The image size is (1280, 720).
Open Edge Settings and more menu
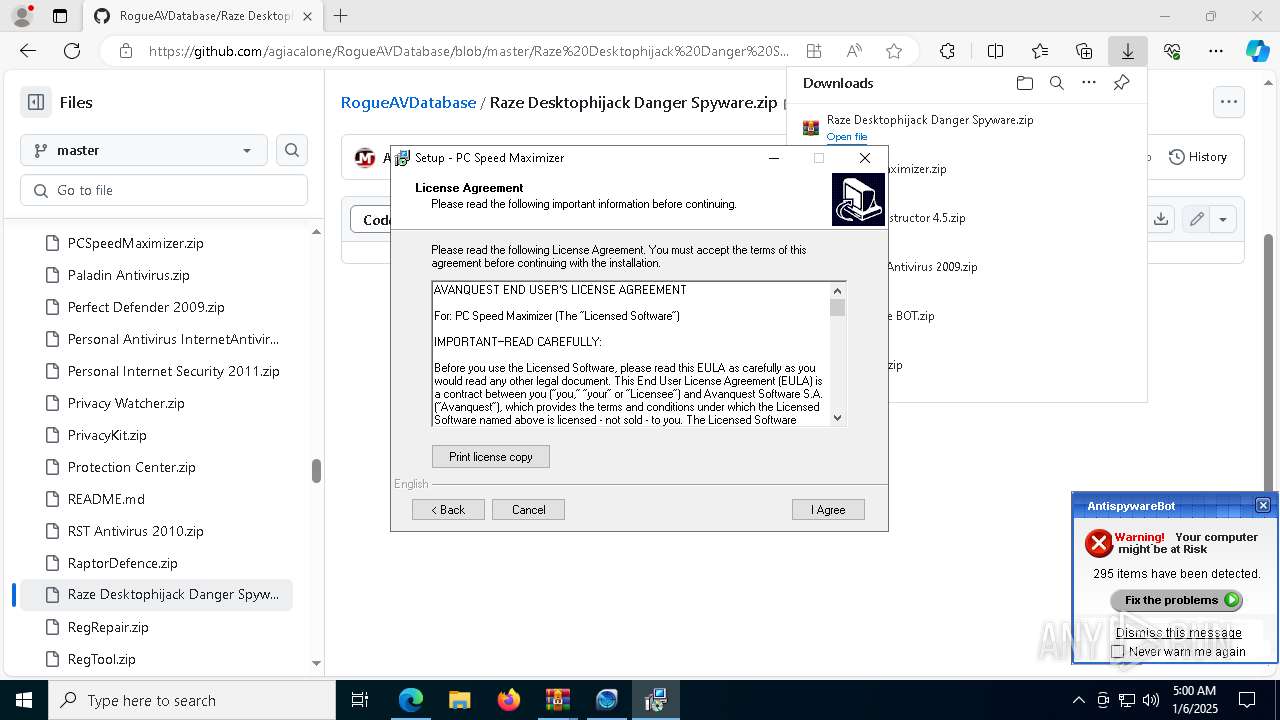click(1216, 51)
